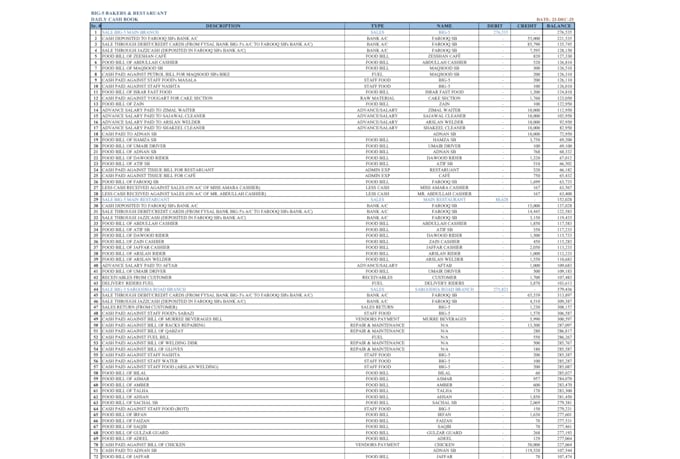Click the 'MAIN RESTAURANT' name cell

(444, 200)
